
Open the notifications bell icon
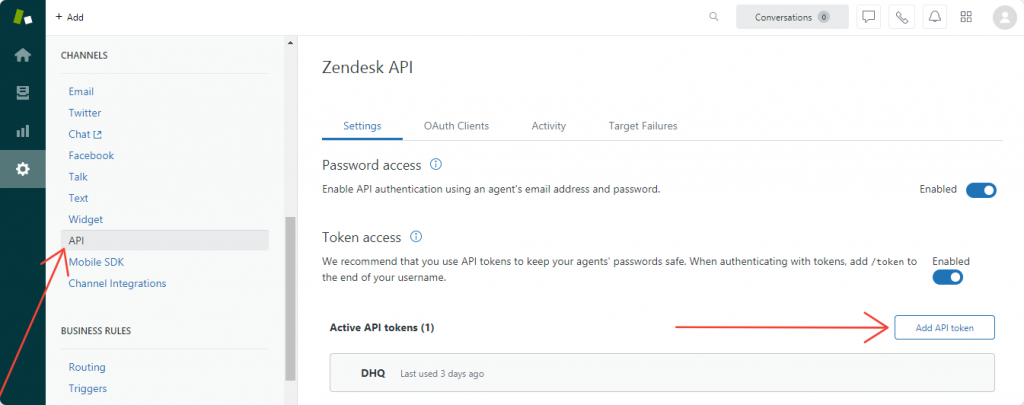(x=933, y=17)
